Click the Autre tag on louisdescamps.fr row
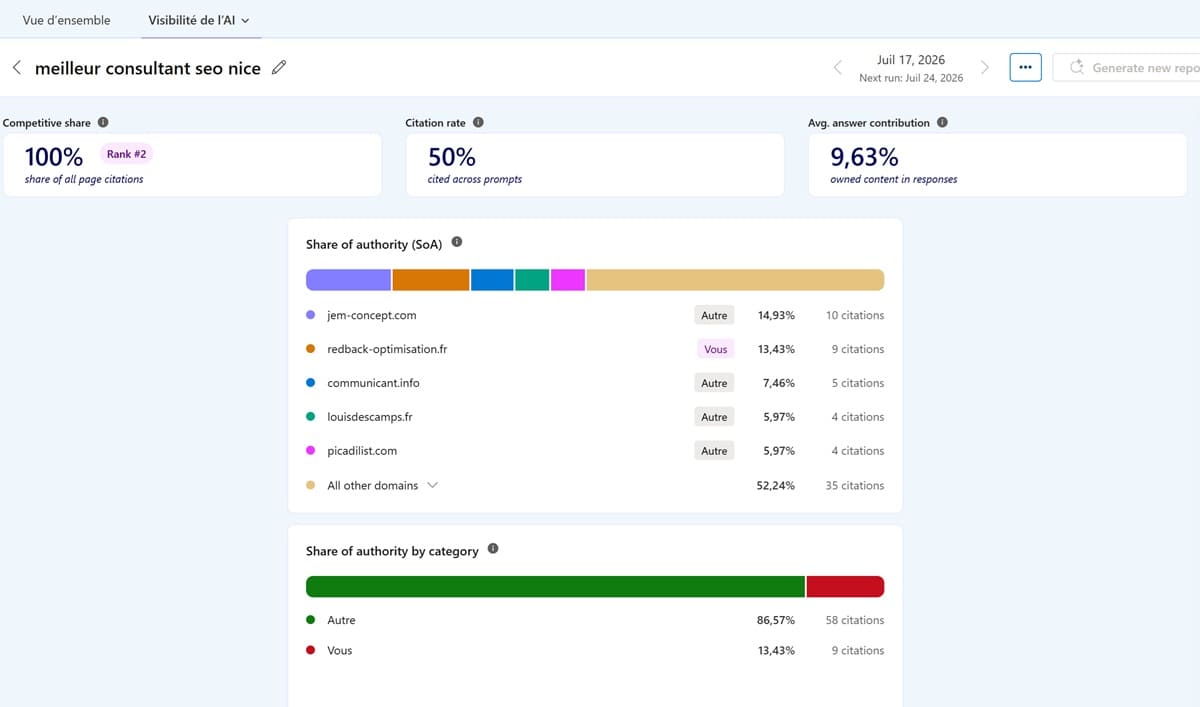This screenshot has width=1200, height=707. click(714, 417)
